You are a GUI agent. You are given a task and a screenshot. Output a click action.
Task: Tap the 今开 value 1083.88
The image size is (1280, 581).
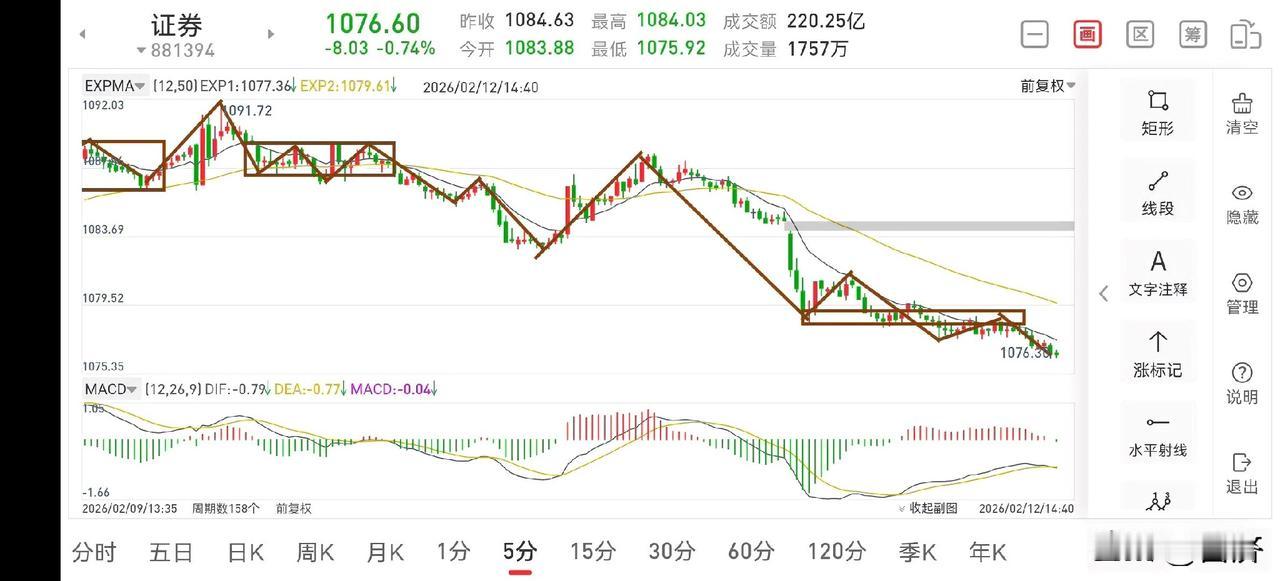539,48
